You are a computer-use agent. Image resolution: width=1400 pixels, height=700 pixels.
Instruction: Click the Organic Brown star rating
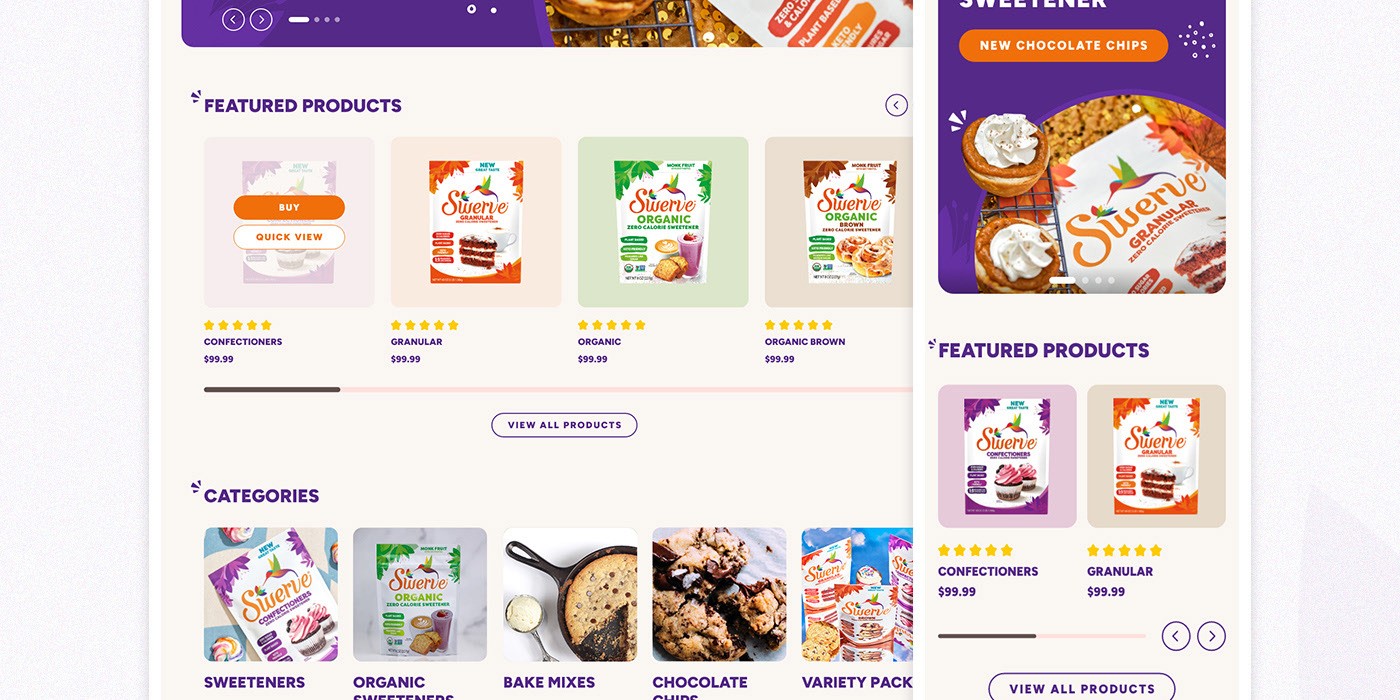[x=798, y=325]
